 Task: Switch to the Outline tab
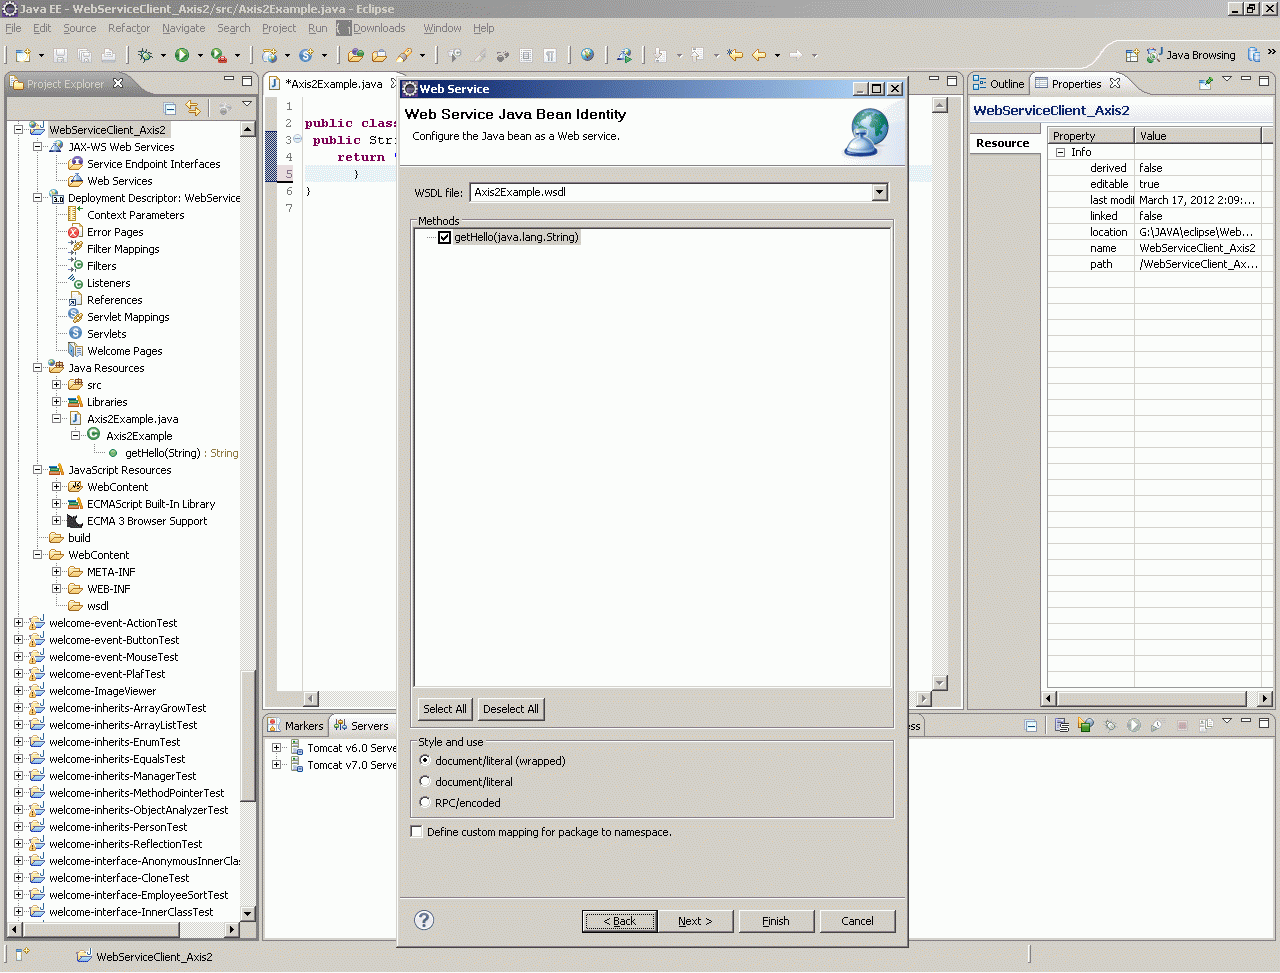click(999, 84)
